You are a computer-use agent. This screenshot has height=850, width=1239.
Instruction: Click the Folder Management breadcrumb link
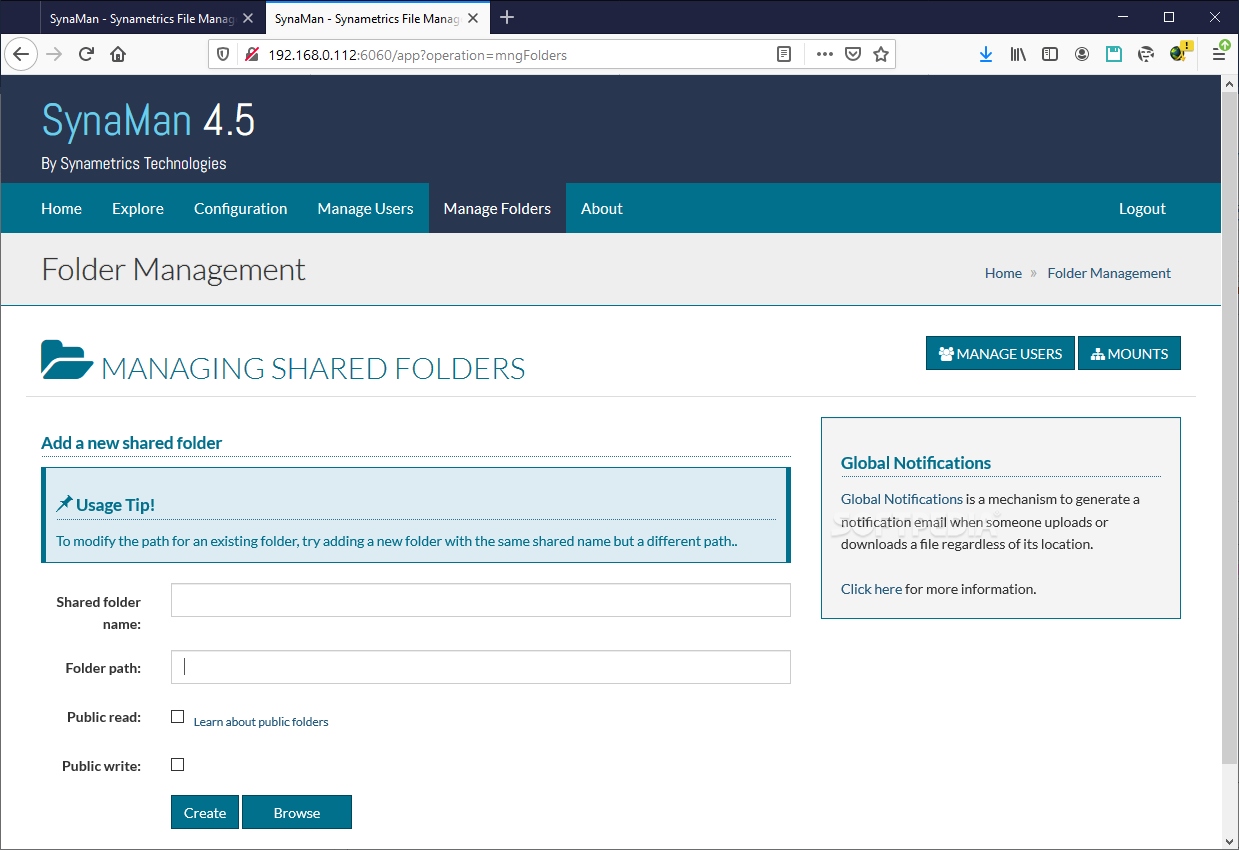point(1109,273)
